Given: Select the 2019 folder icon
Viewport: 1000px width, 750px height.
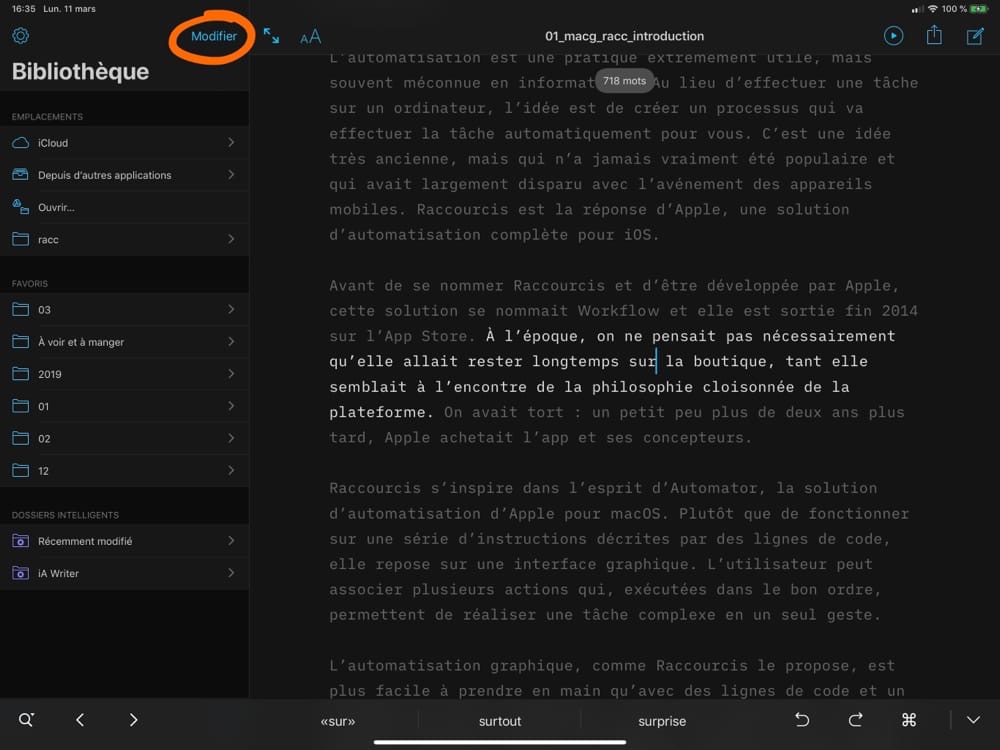Looking at the screenshot, I should [x=20, y=374].
